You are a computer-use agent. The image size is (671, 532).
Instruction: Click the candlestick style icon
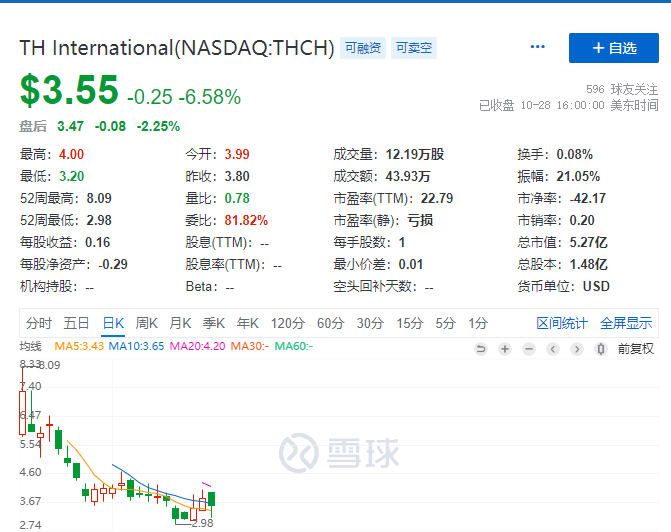(x=600, y=348)
